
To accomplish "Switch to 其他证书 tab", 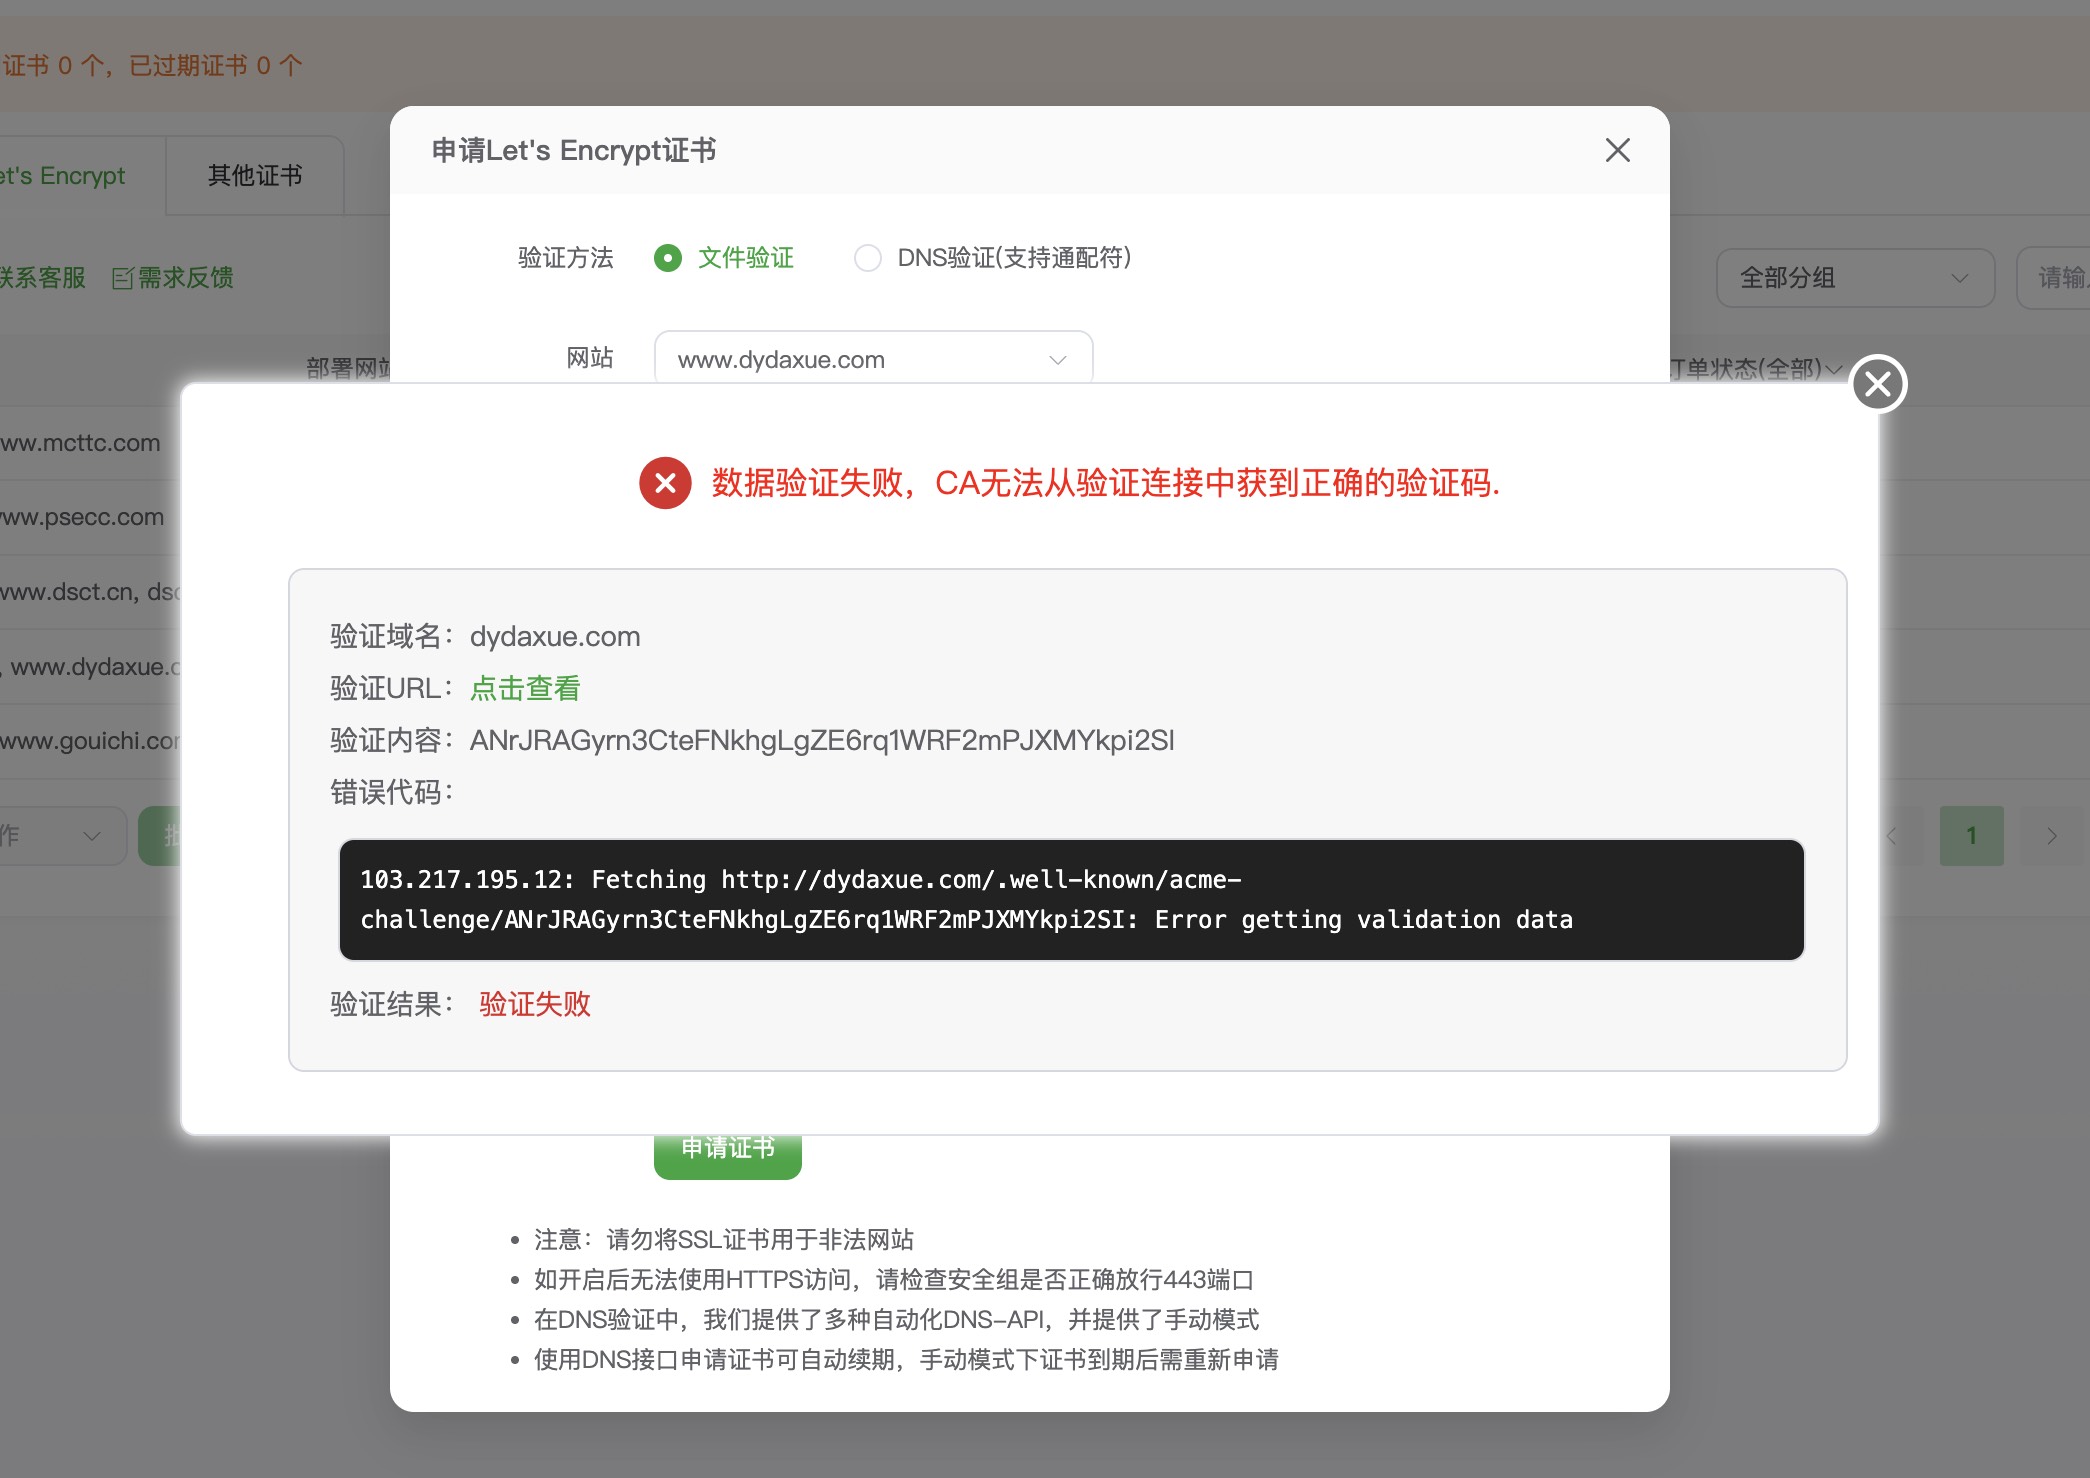I will coord(255,176).
